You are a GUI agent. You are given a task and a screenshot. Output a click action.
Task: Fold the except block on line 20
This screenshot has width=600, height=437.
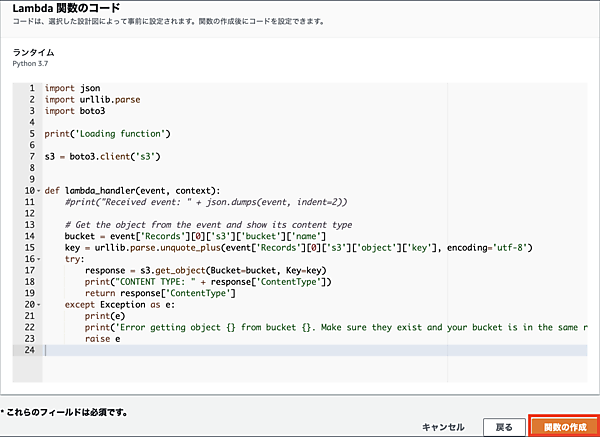point(39,303)
